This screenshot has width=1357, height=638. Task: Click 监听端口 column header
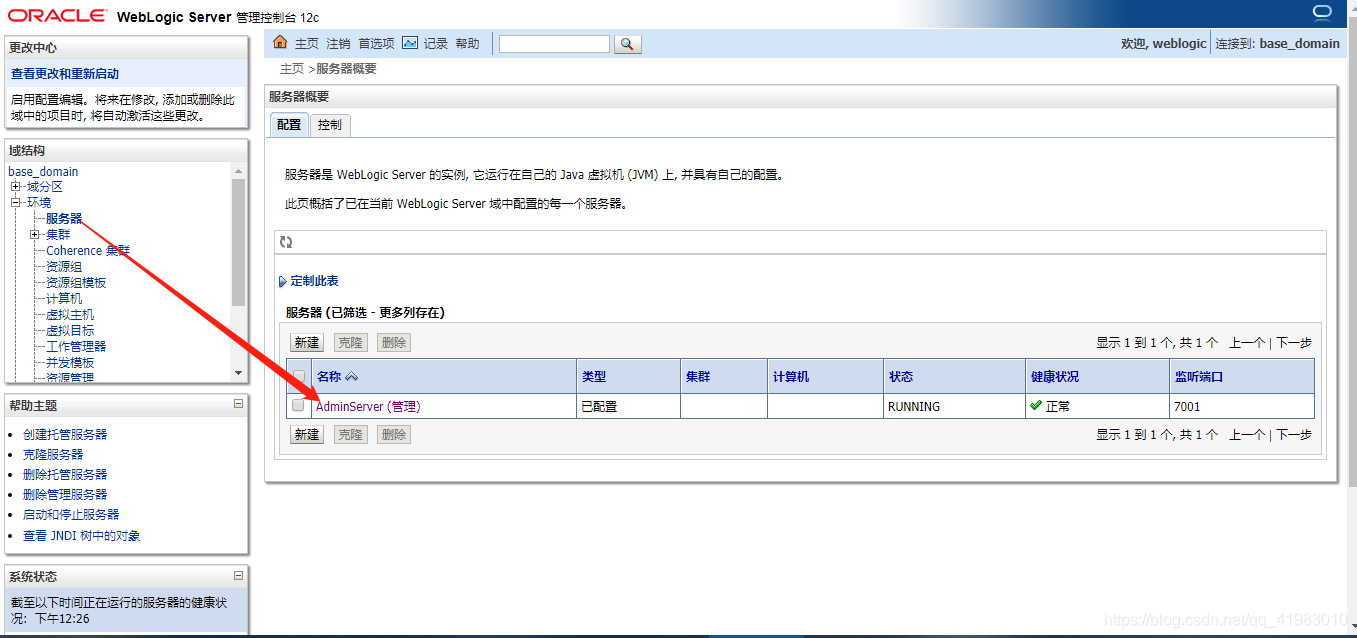click(1199, 377)
